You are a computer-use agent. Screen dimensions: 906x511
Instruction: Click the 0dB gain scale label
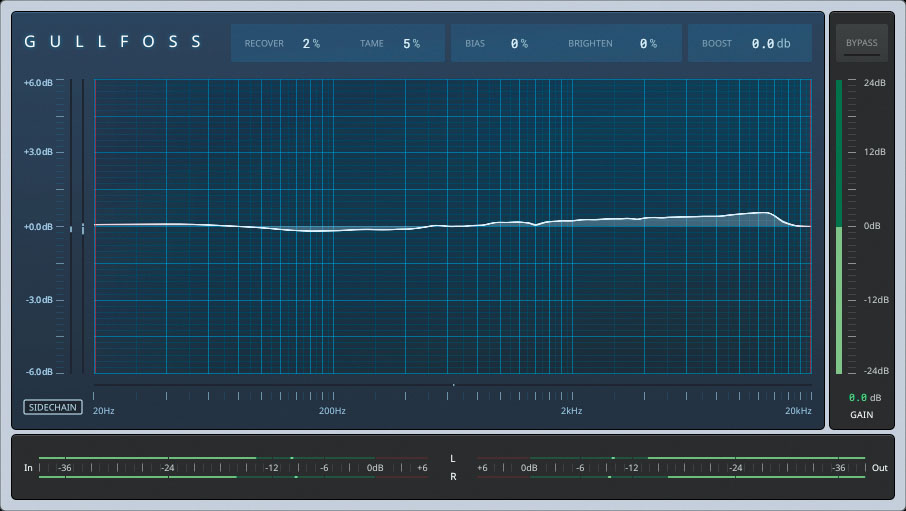[x=872, y=225]
